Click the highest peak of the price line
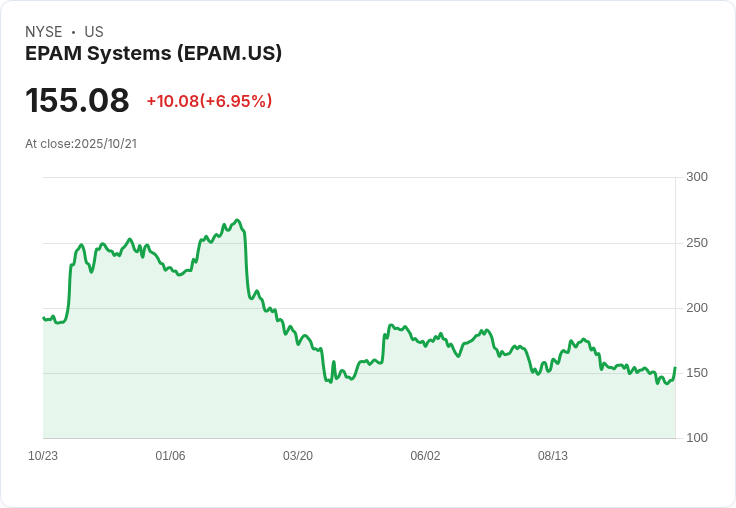736x508 pixels. click(237, 220)
